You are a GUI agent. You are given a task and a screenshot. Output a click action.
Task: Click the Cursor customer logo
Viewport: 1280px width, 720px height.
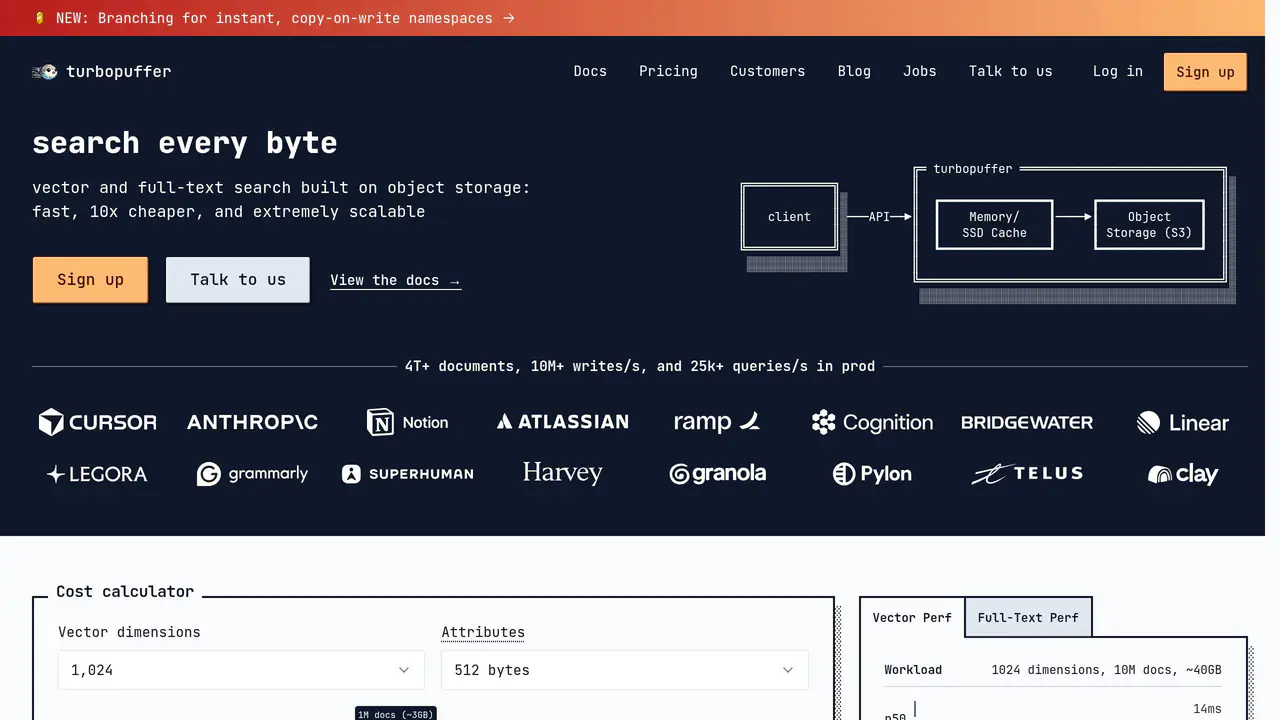pos(97,422)
